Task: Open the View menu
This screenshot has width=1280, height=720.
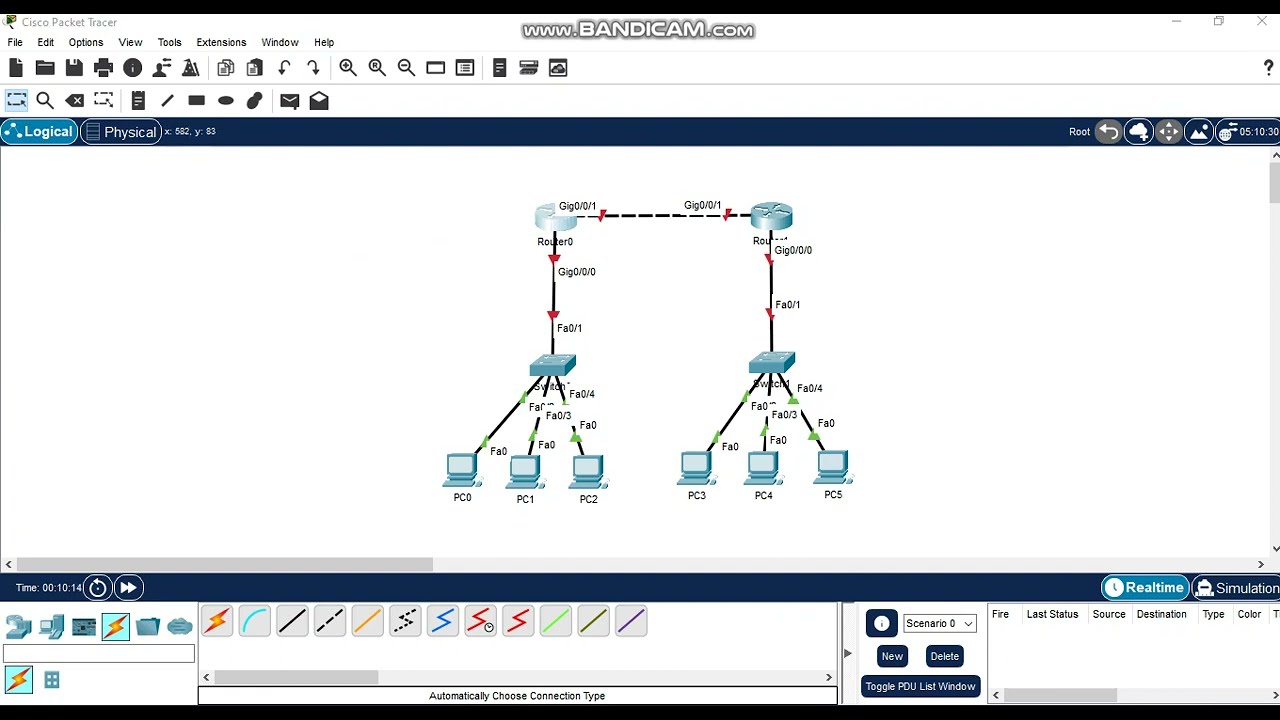Action: 130,43
